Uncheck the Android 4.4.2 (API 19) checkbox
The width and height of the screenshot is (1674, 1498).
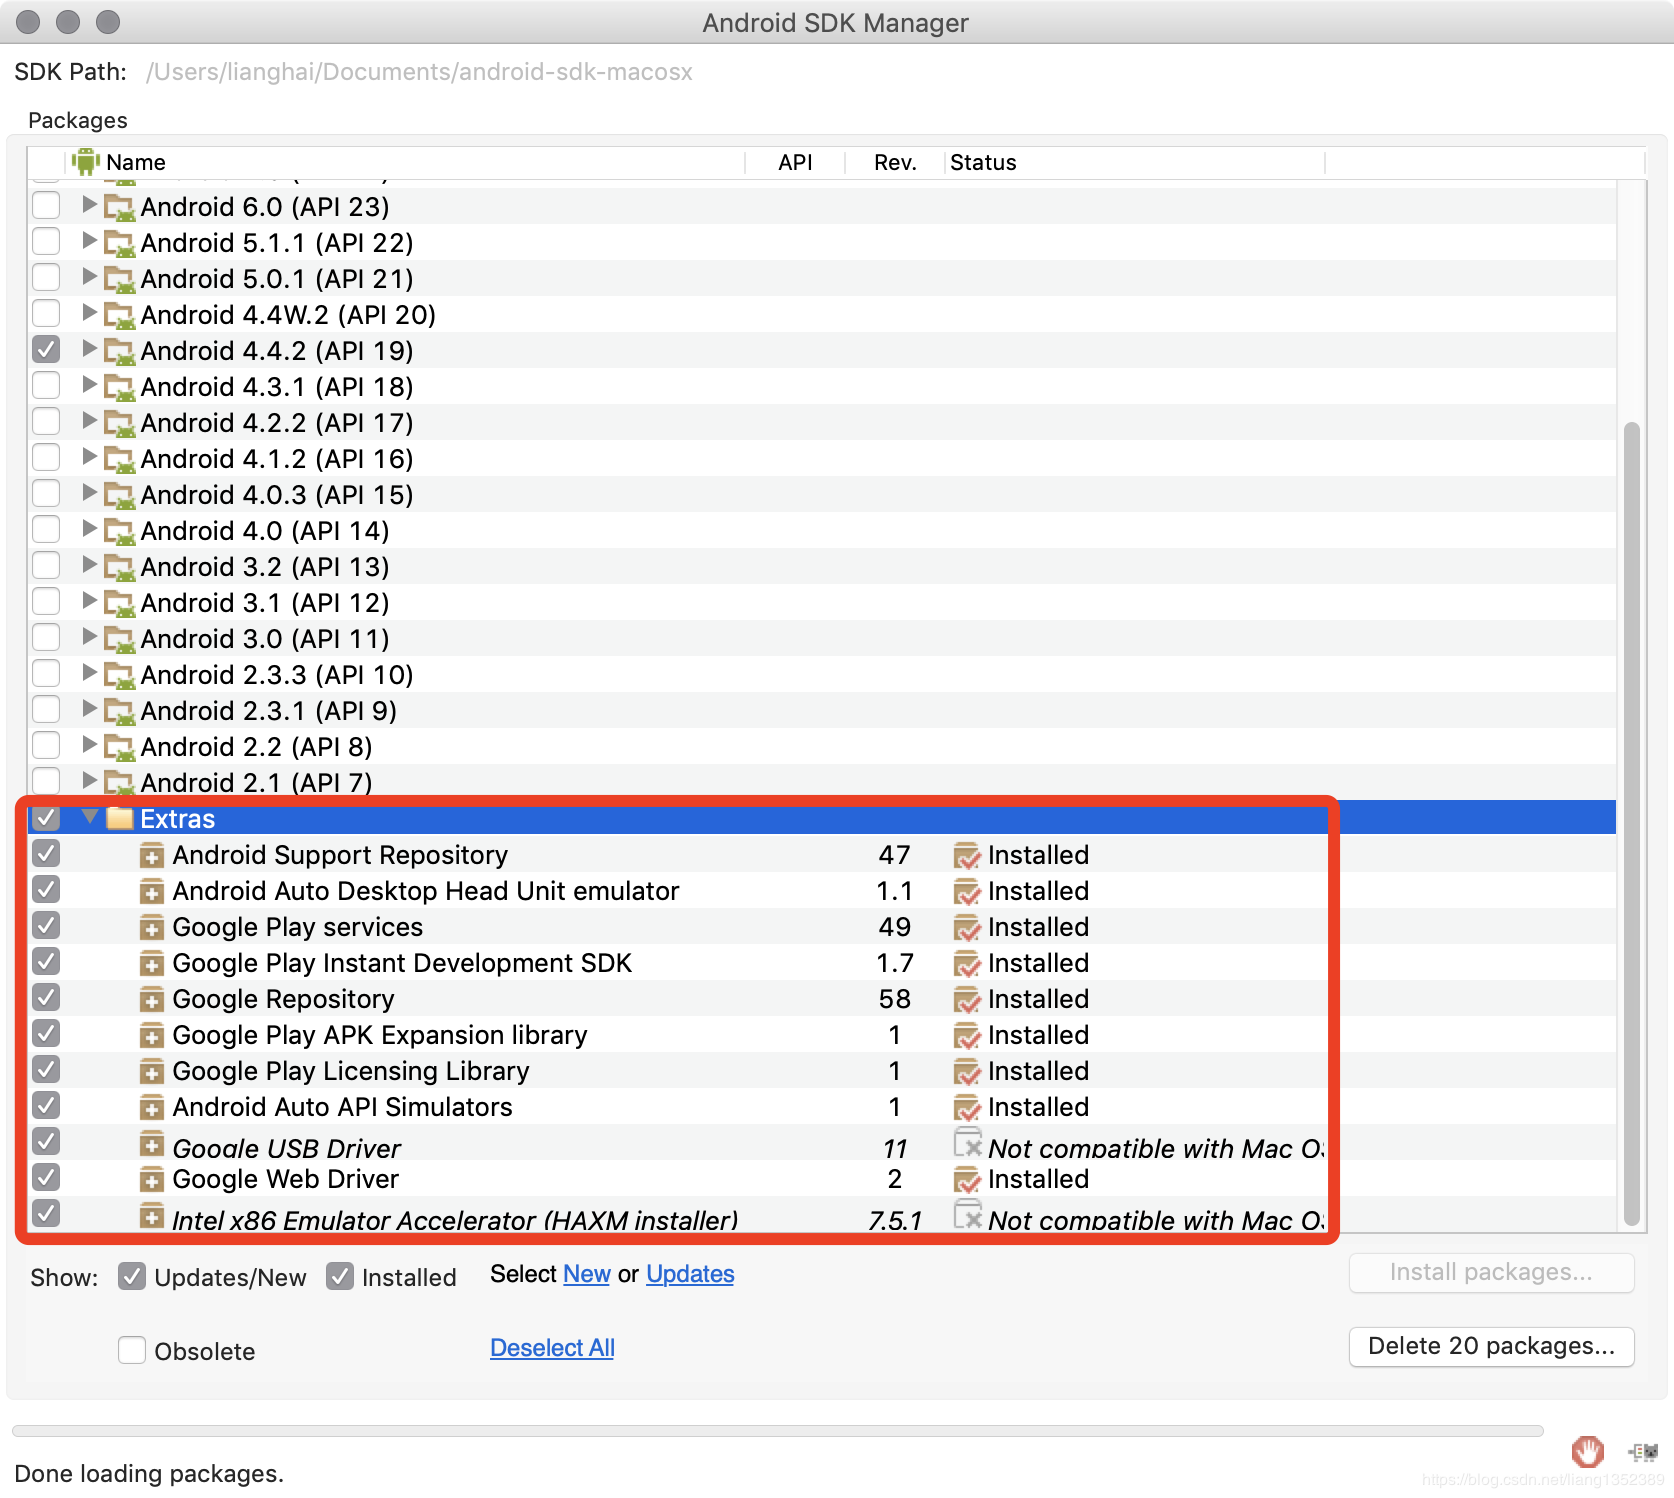click(46, 349)
